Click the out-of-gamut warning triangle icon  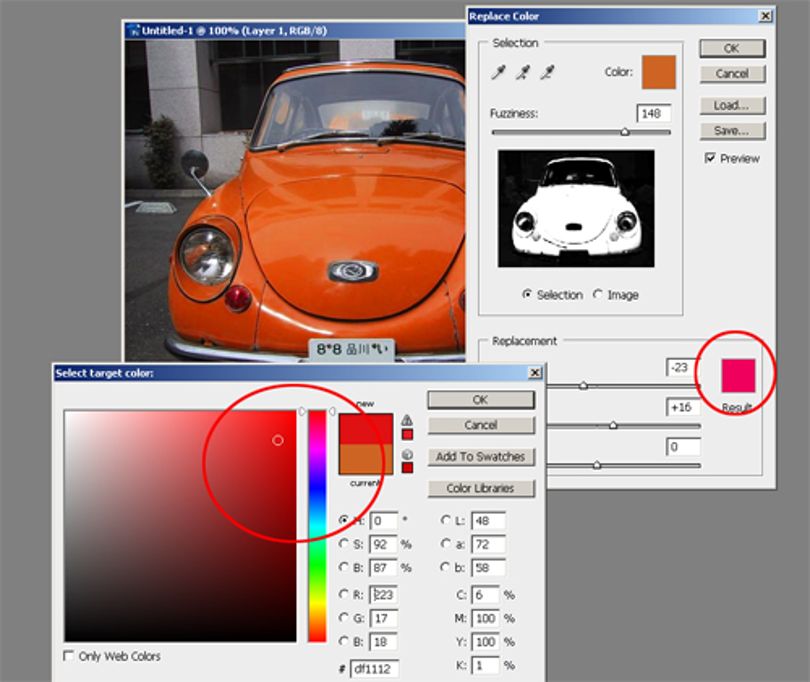[407, 420]
